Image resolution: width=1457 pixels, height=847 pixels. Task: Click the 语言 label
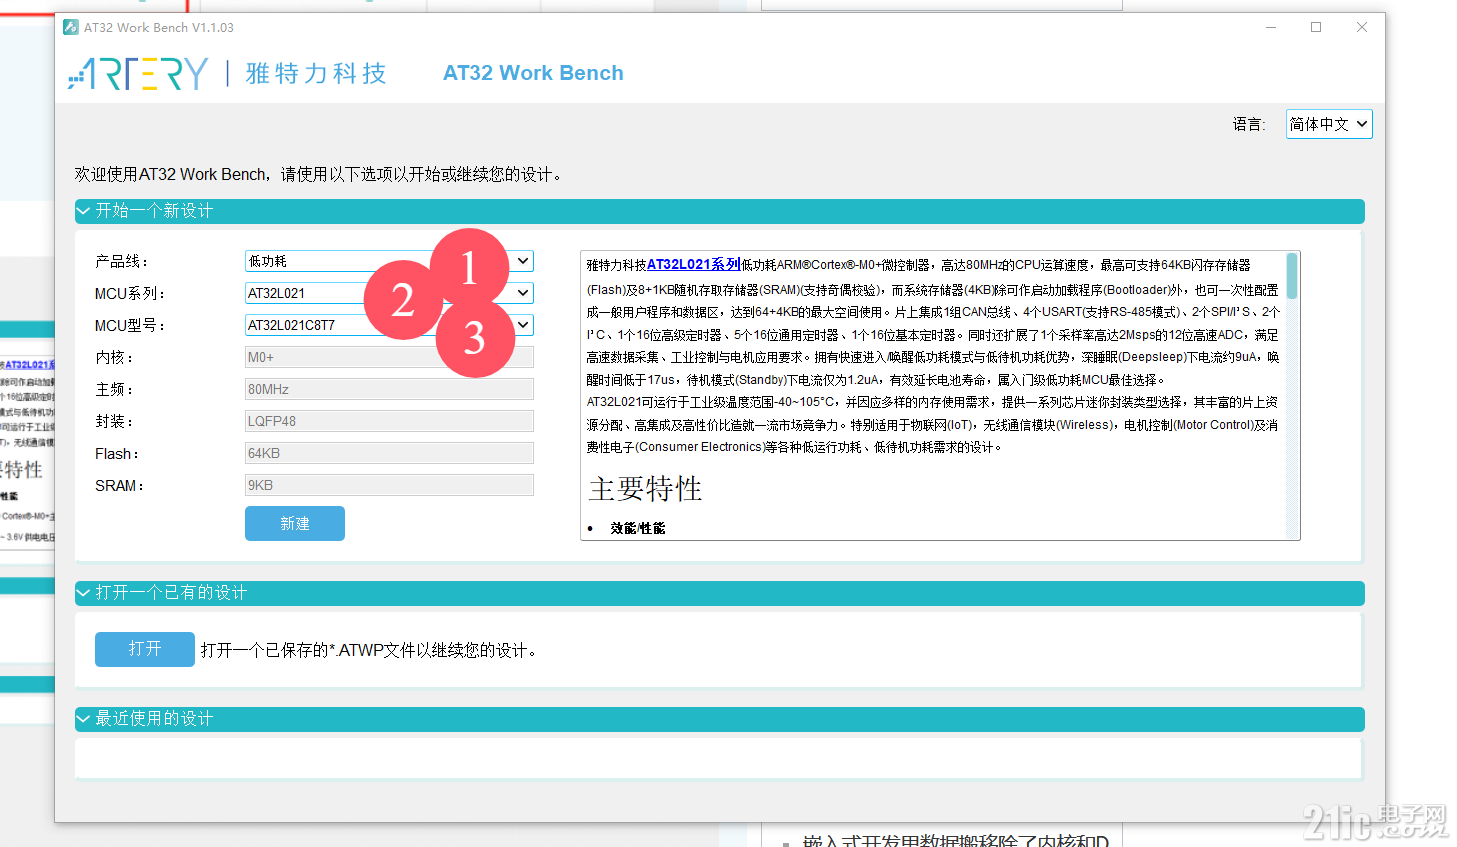[x=1249, y=124]
